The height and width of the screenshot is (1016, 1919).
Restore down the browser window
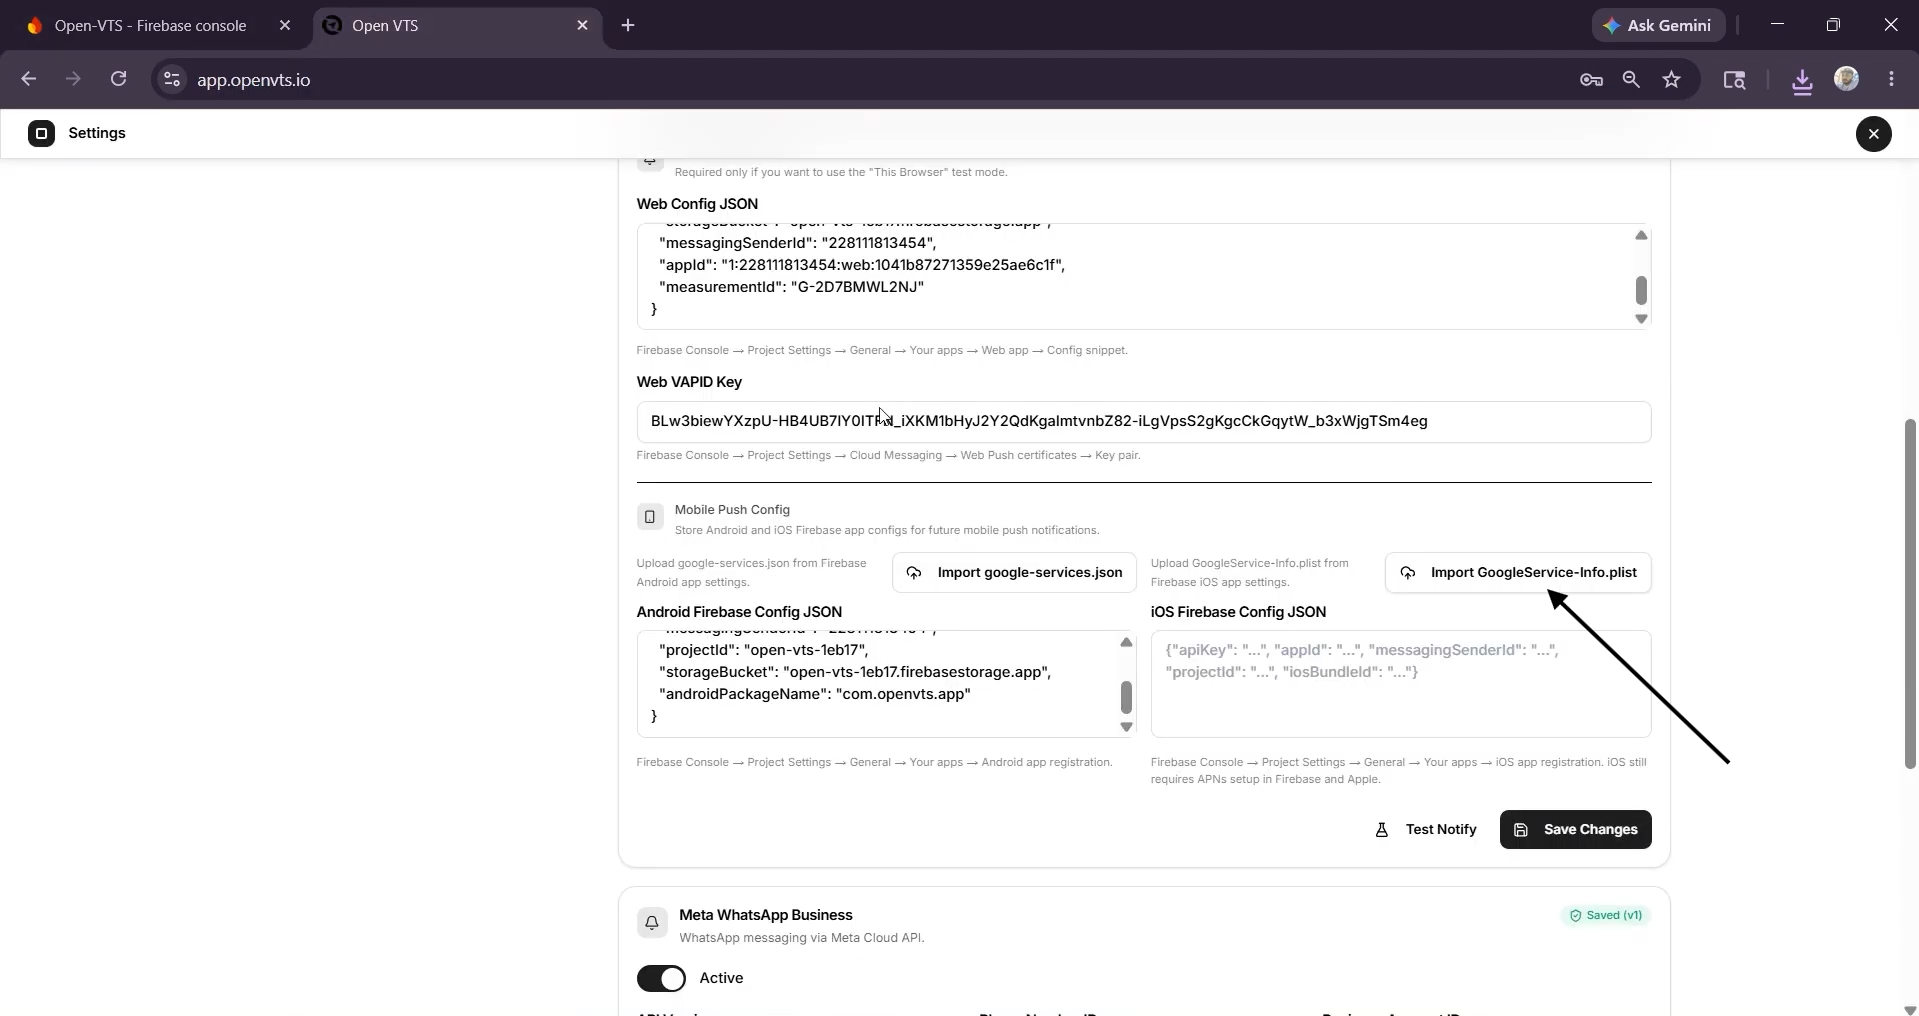point(1833,25)
